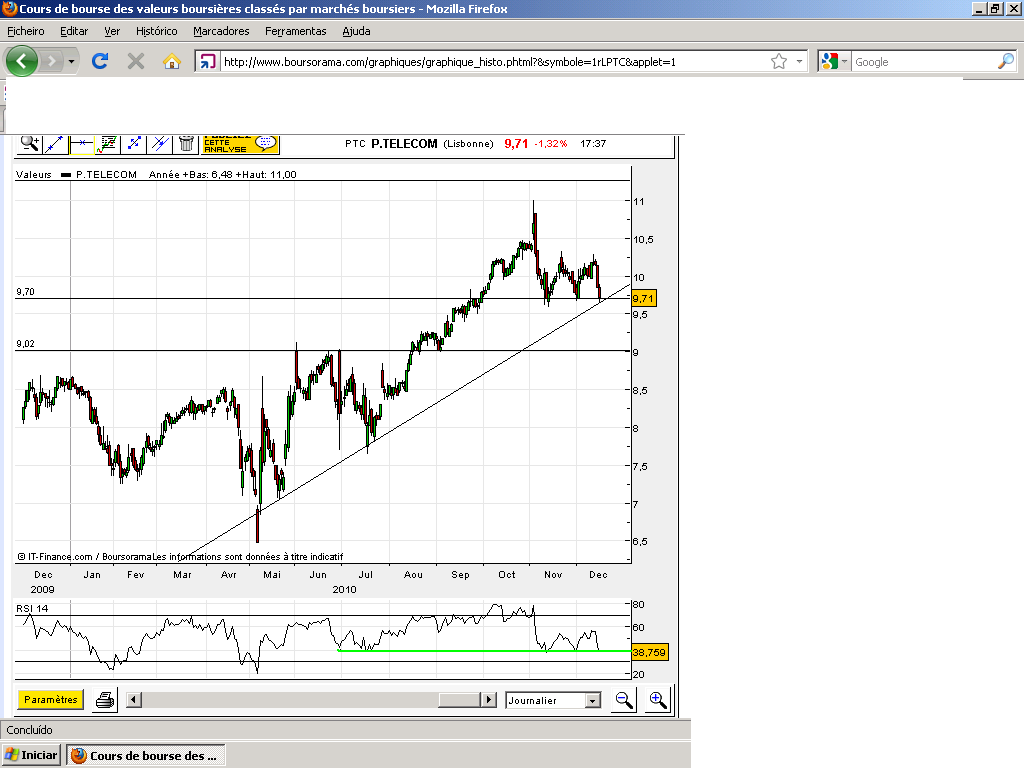Click the 9,71 price label on the axis
Image resolution: width=1024 pixels, height=768 pixels.
click(643, 298)
